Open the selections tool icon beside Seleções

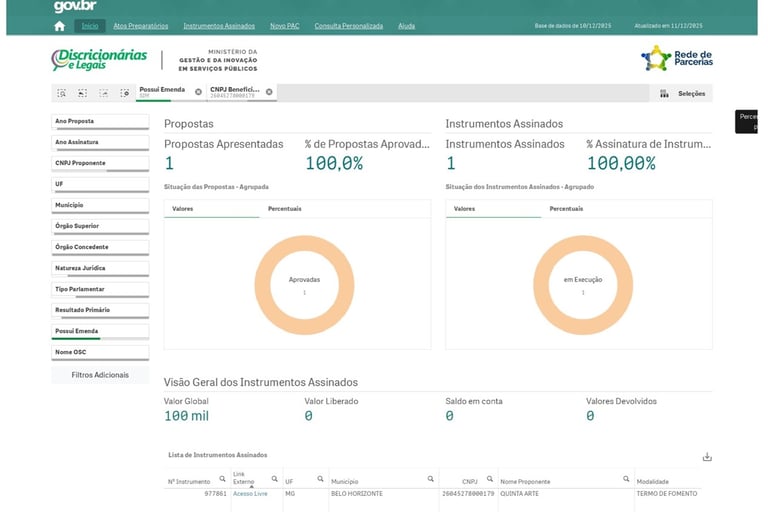[664, 94]
